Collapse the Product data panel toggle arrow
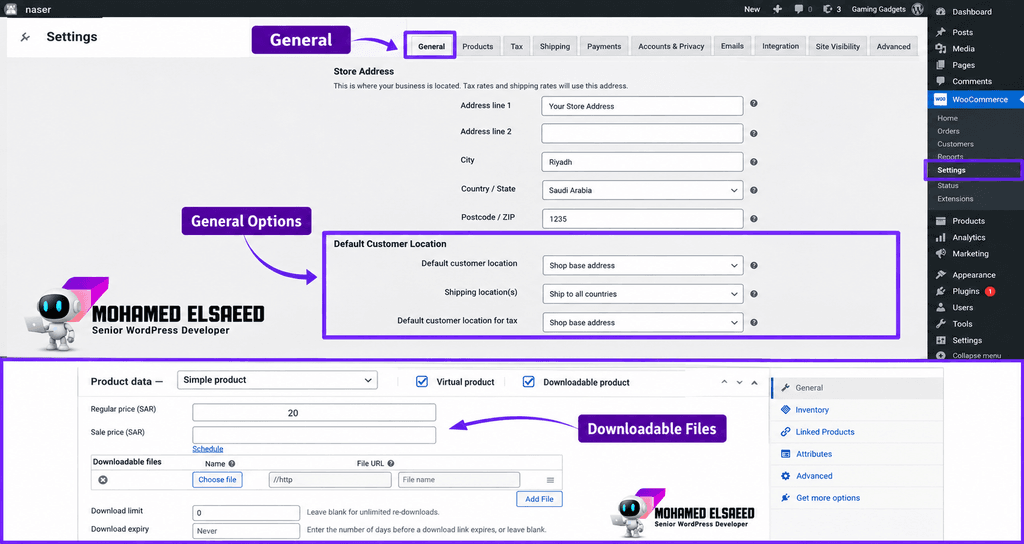This screenshot has width=1024, height=544. coord(755,383)
